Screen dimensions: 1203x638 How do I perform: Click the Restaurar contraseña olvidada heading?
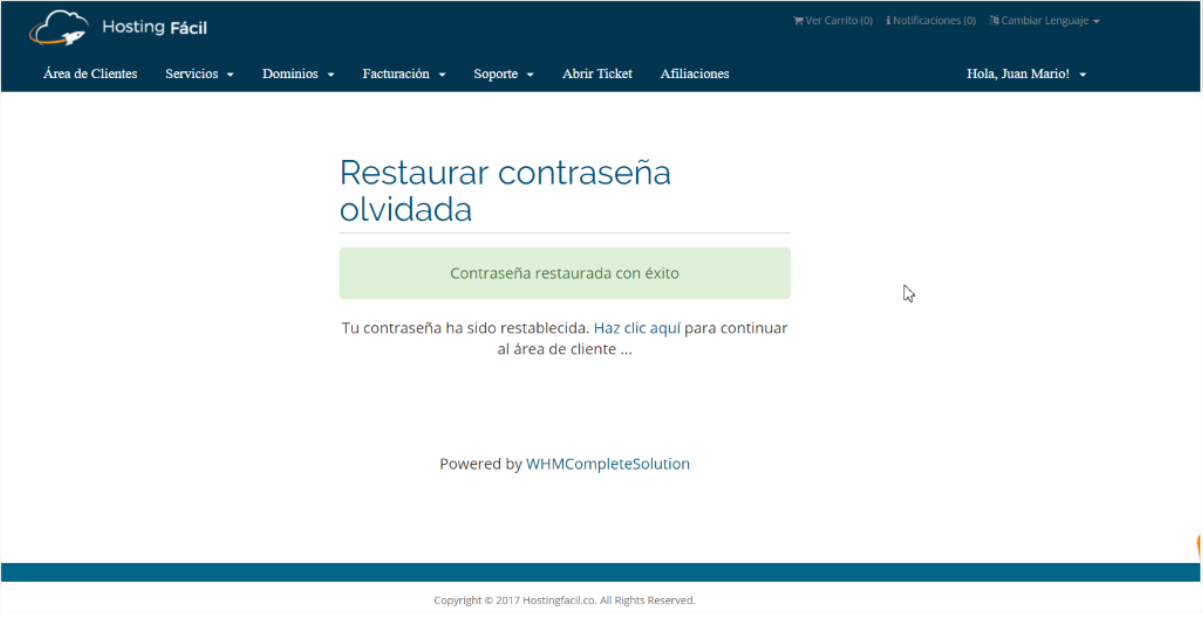click(x=505, y=191)
